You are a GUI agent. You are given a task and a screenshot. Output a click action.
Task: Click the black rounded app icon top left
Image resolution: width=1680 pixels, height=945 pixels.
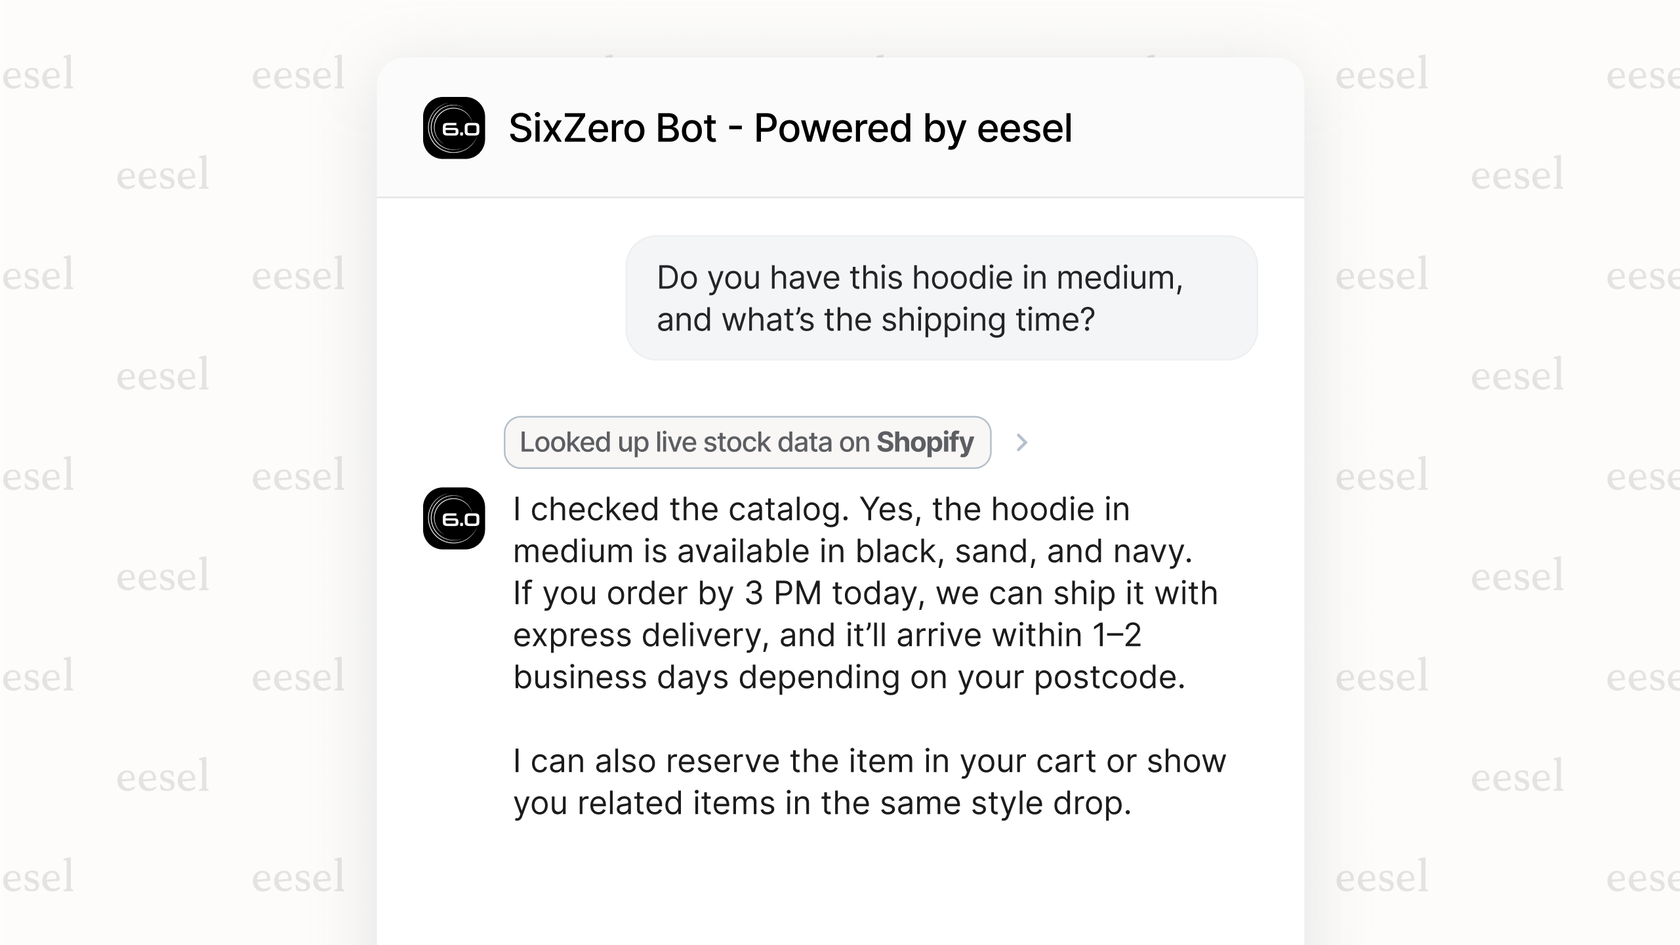454,128
